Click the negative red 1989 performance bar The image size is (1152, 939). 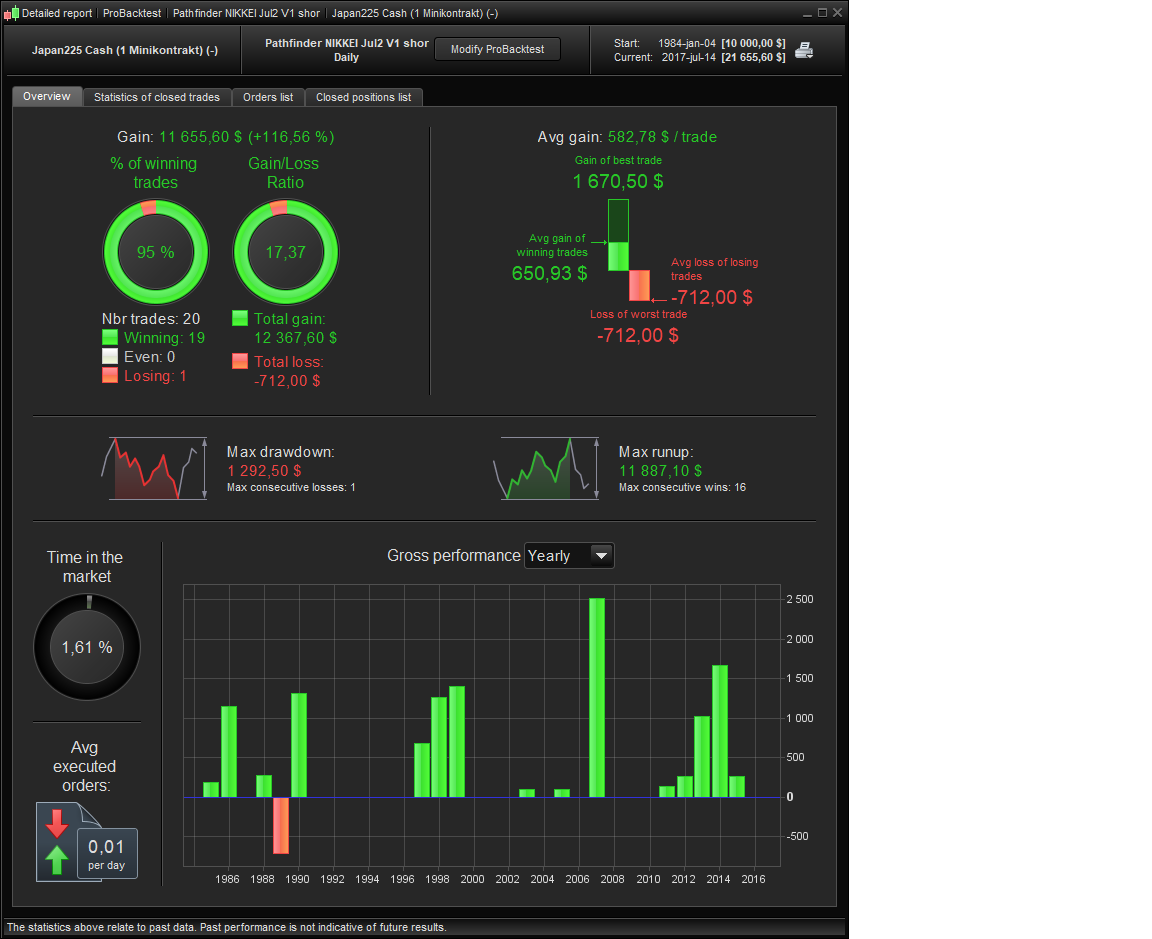pos(281,825)
